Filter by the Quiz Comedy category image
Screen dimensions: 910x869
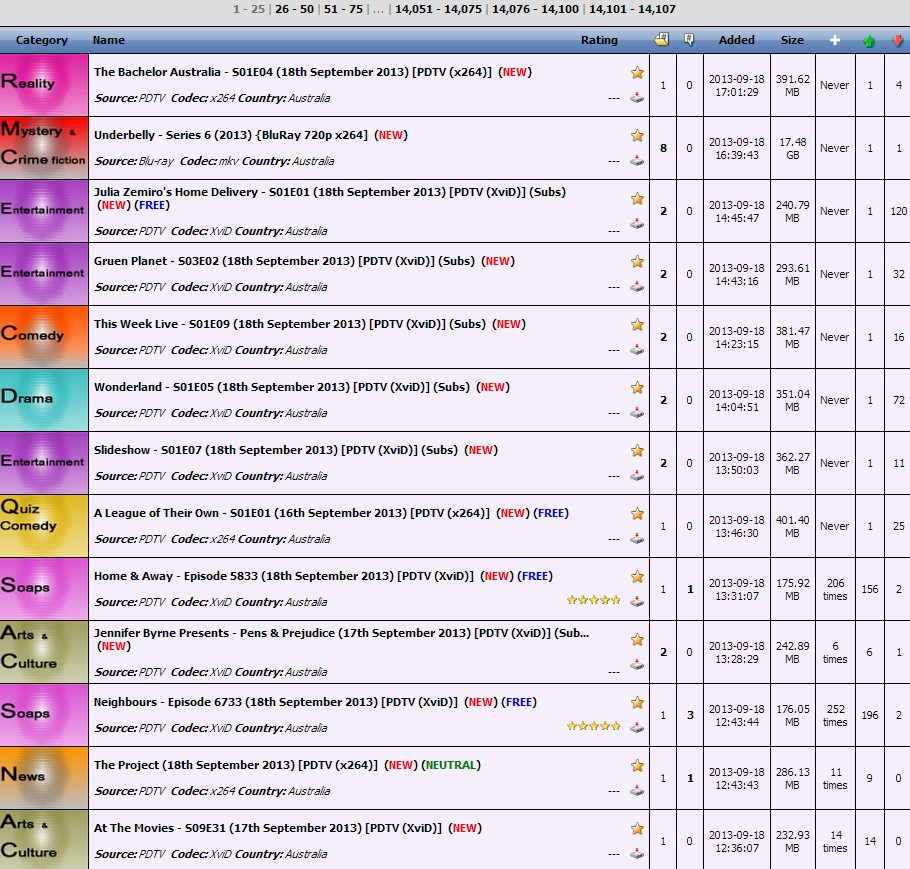click(44, 526)
